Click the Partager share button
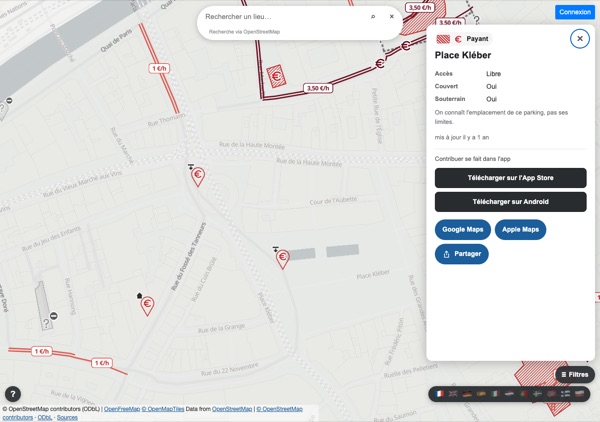Image resolution: width=600 pixels, height=422 pixels. [461, 254]
